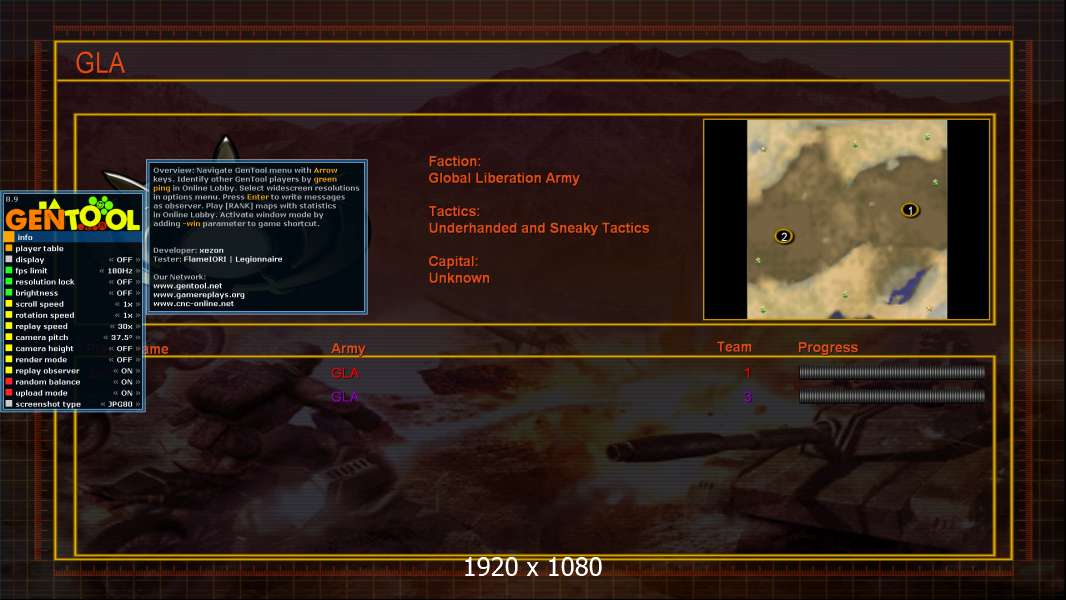This screenshot has width=1066, height=600.
Task: Click right arrow of camera pitch
Action: (x=138, y=338)
